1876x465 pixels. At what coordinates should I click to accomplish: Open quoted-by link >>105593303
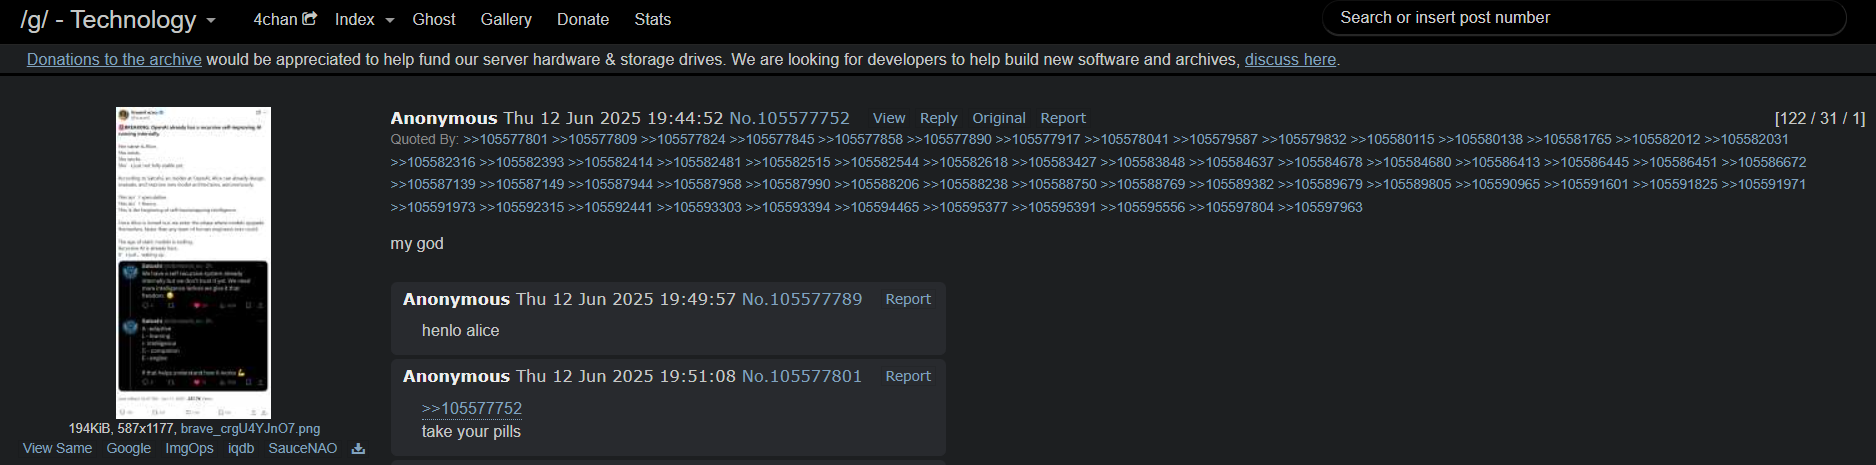[699, 207]
